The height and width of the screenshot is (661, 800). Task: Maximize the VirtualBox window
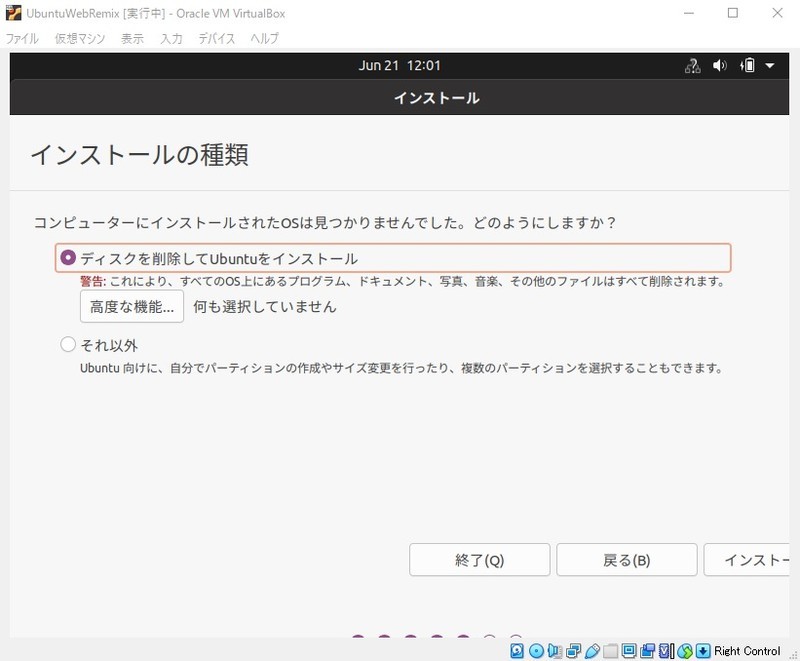click(733, 13)
